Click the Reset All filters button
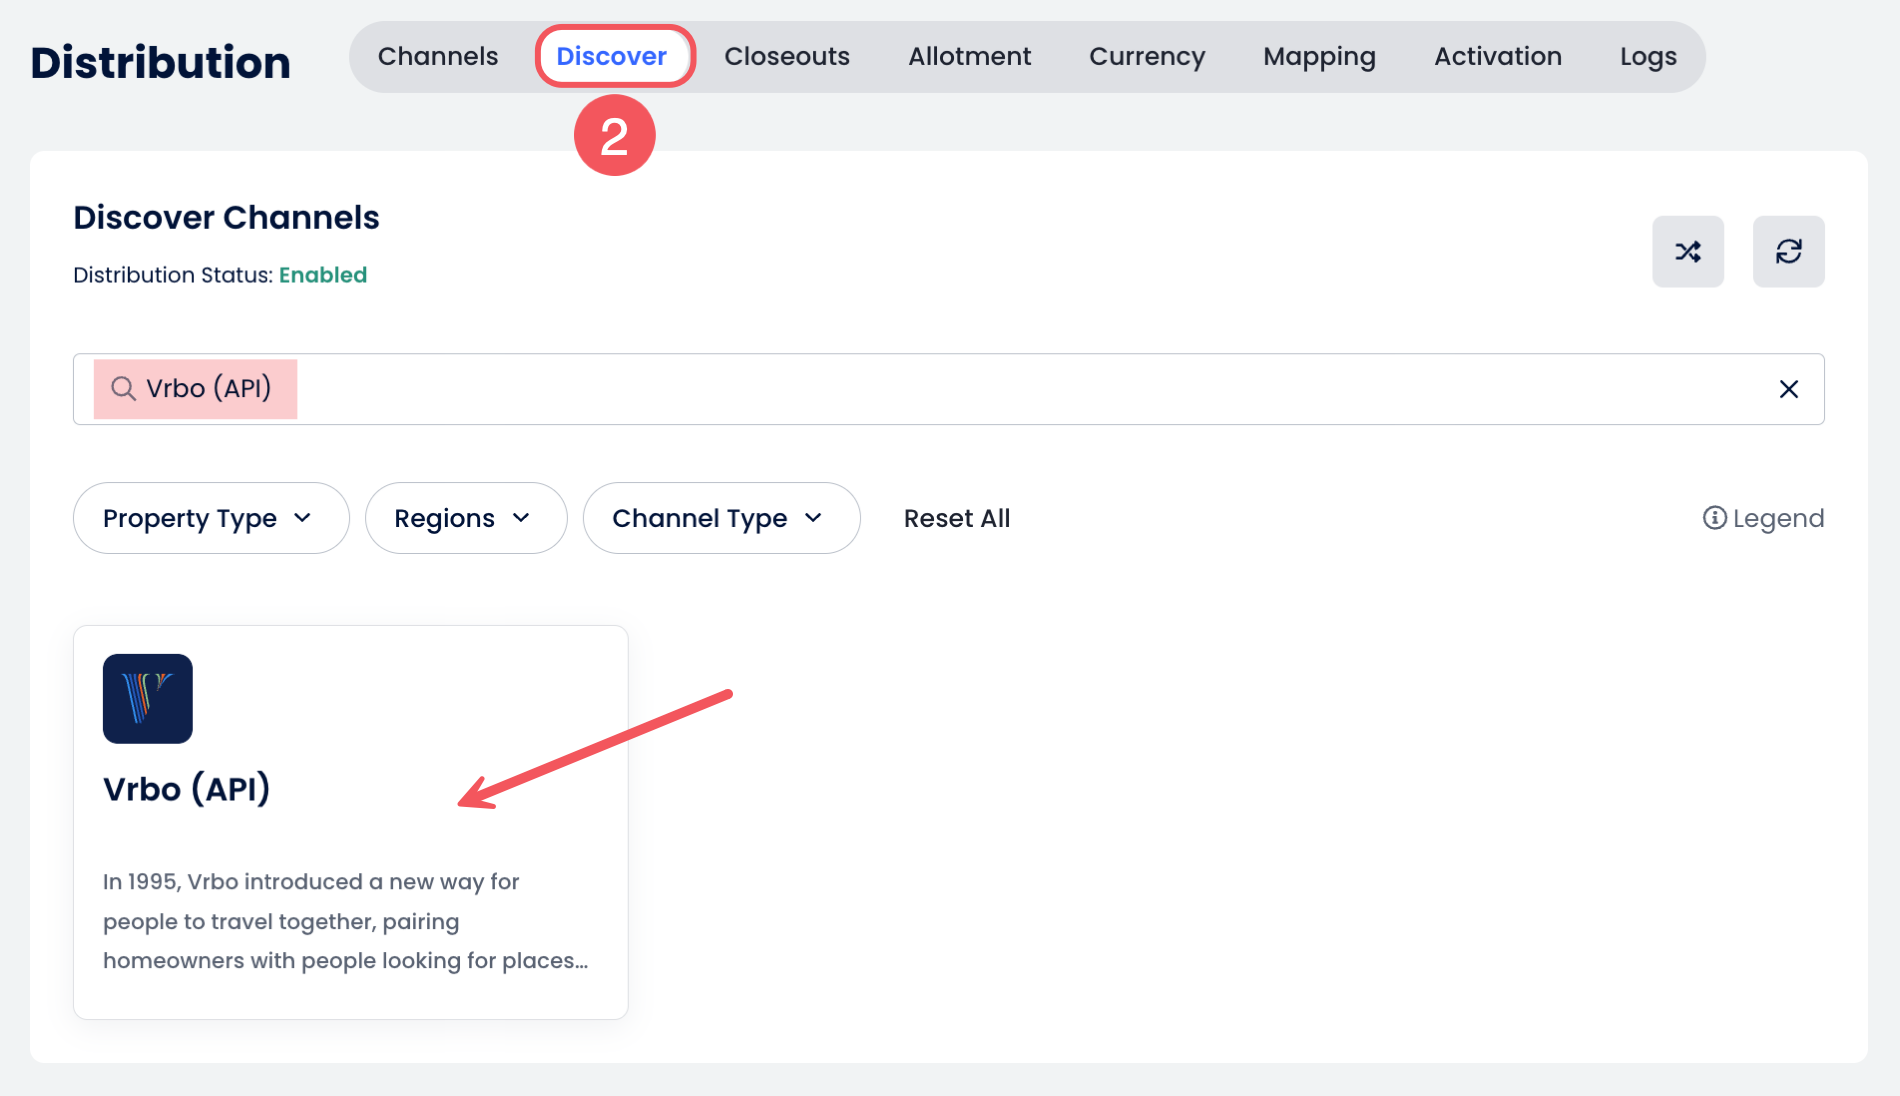Viewport: 1900px width, 1096px height. 956,518
